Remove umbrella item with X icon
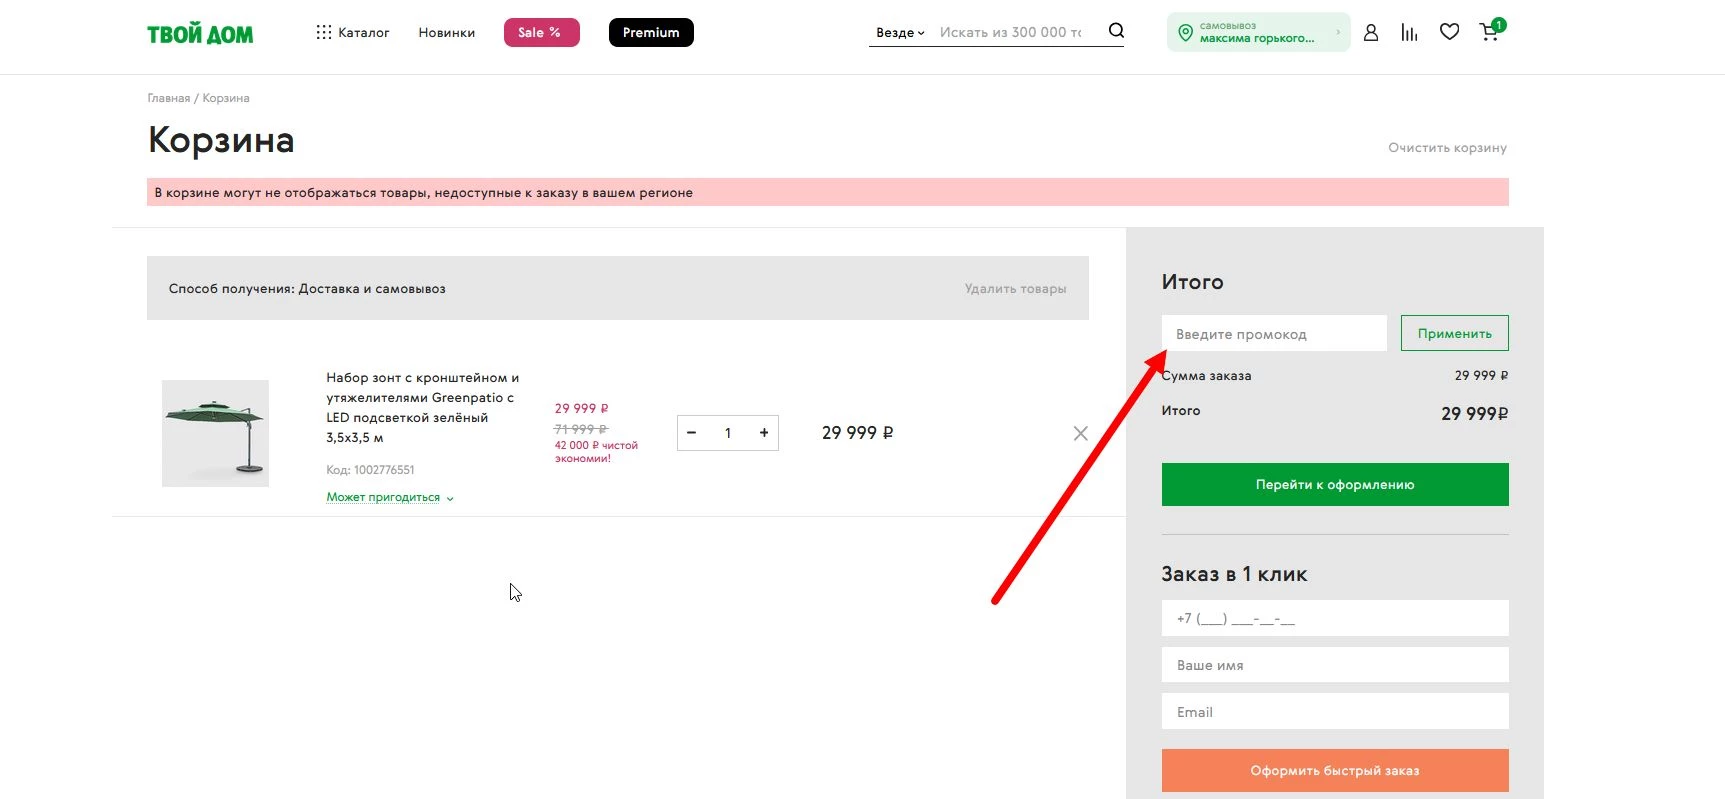The height and width of the screenshot is (799, 1725). pos(1080,433)
